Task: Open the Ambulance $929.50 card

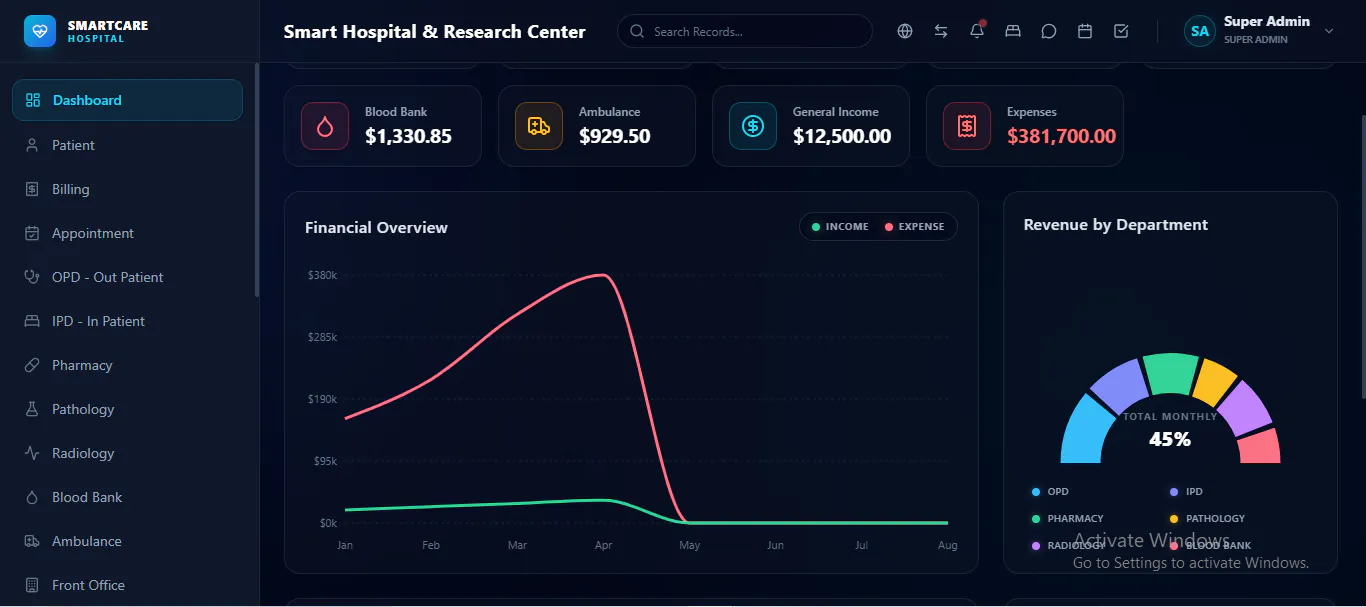Action: pyautogui.click(x=597, y=126)
